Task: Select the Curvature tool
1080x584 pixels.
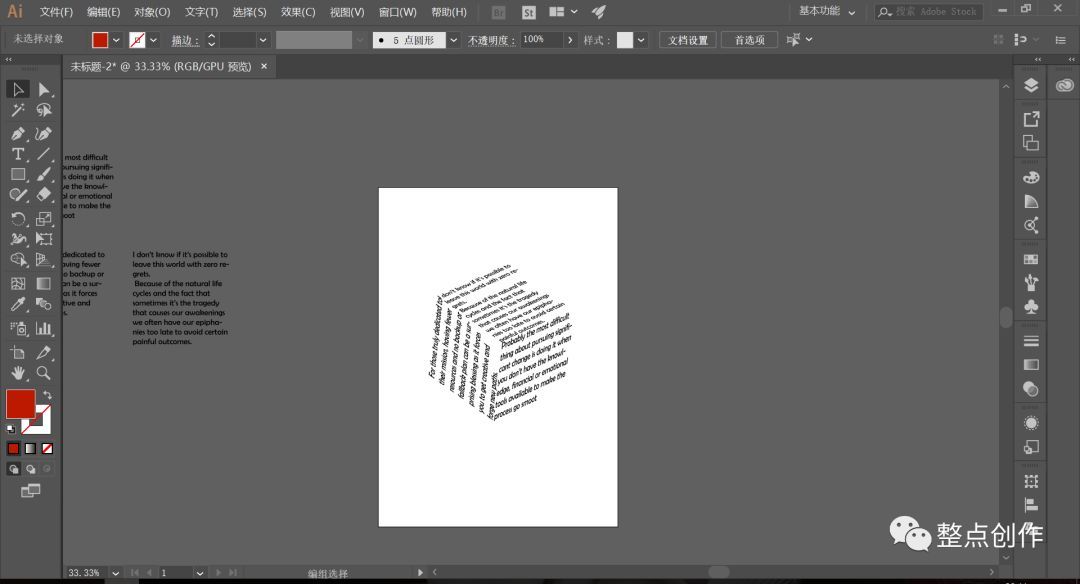Action: coord(43,134)
